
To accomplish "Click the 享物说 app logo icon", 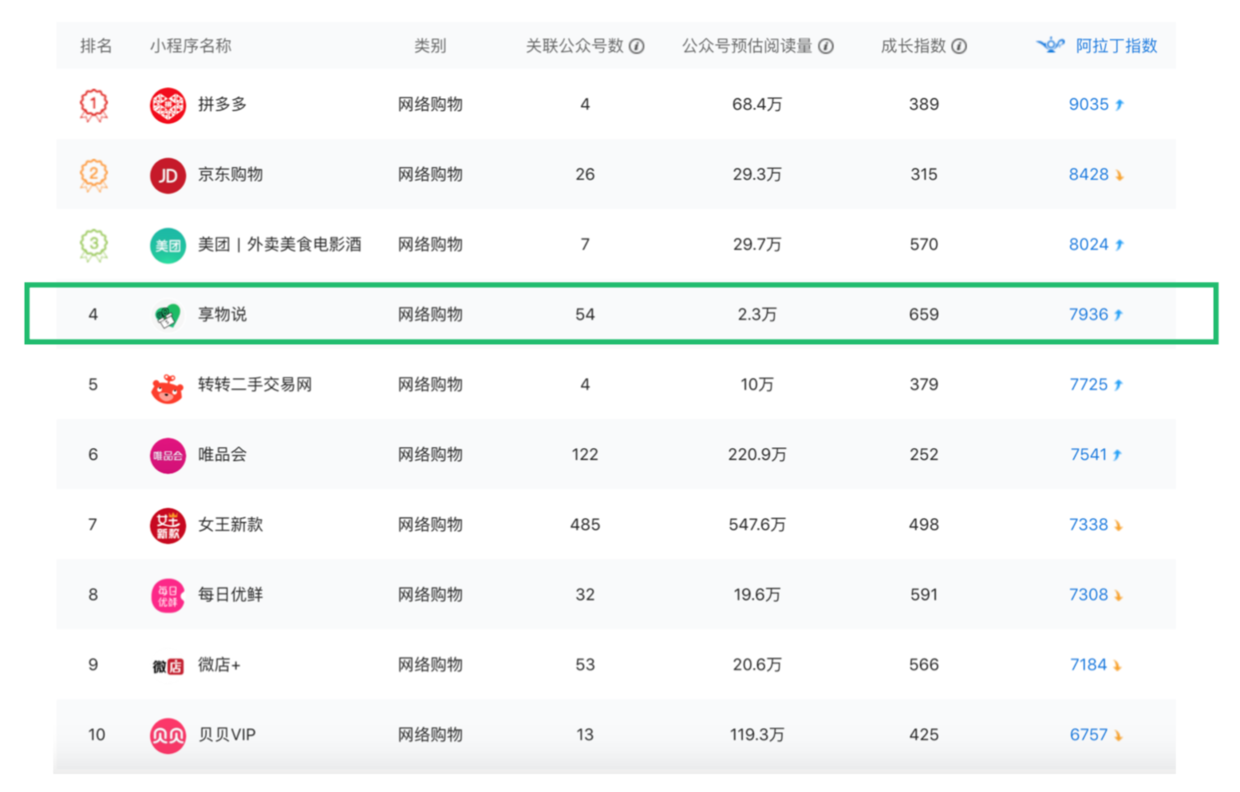I will [x=168, y=315].
